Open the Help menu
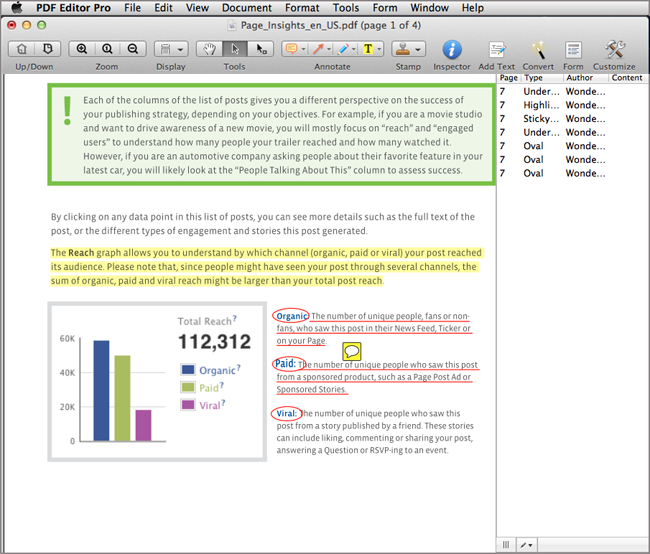The height and width of the screenshot is (554, 650). (473, 7)
